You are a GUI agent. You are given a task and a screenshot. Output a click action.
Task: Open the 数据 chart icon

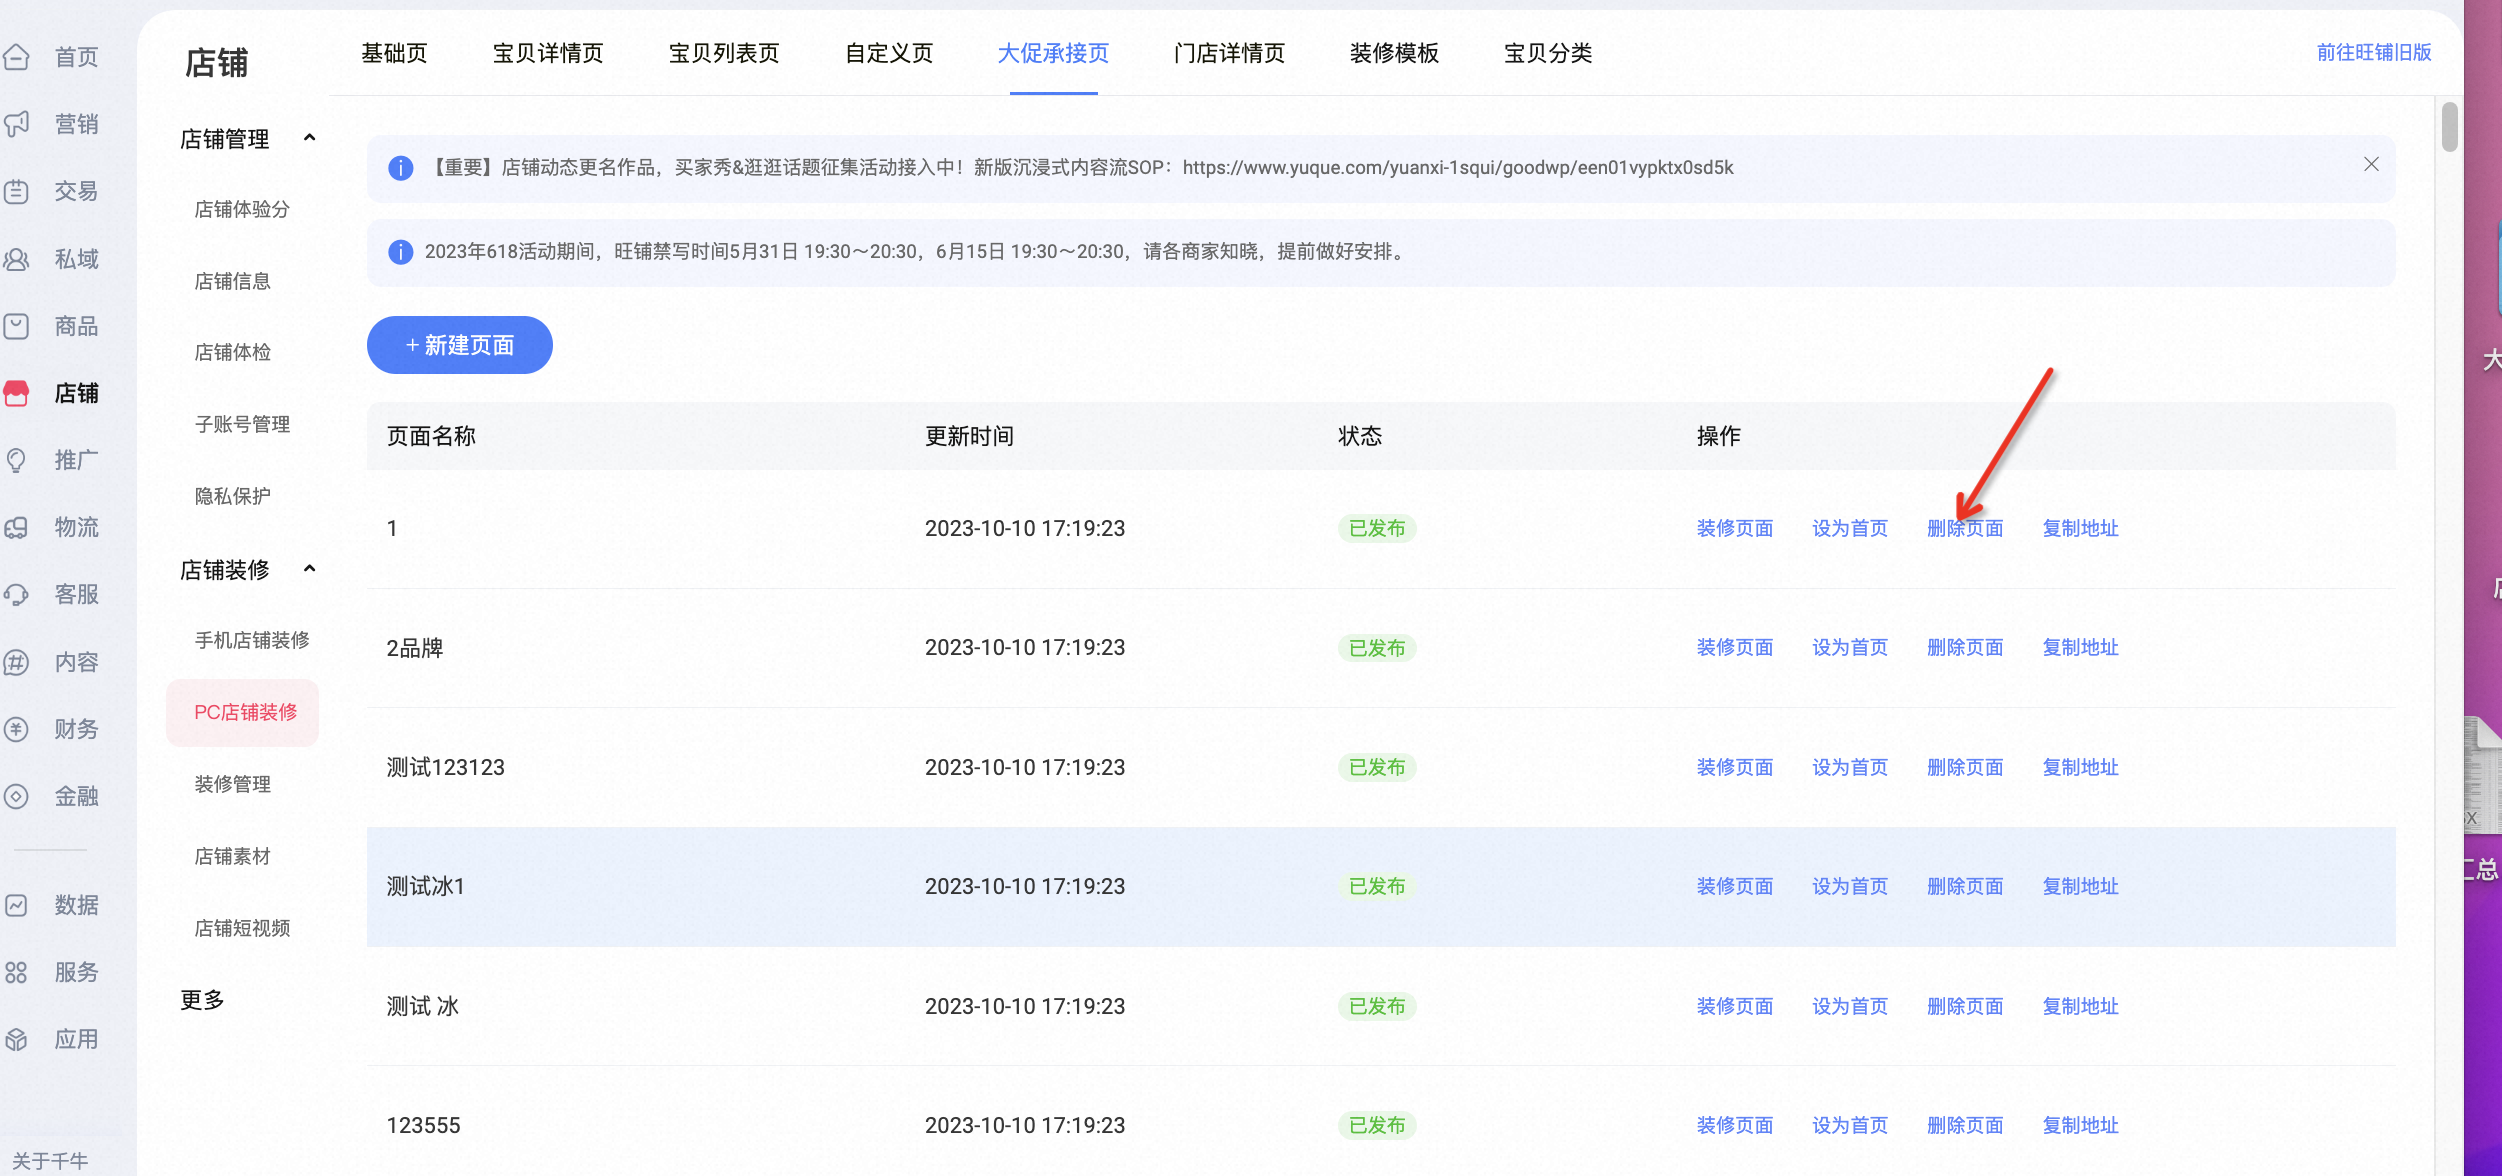coord(17,905)
